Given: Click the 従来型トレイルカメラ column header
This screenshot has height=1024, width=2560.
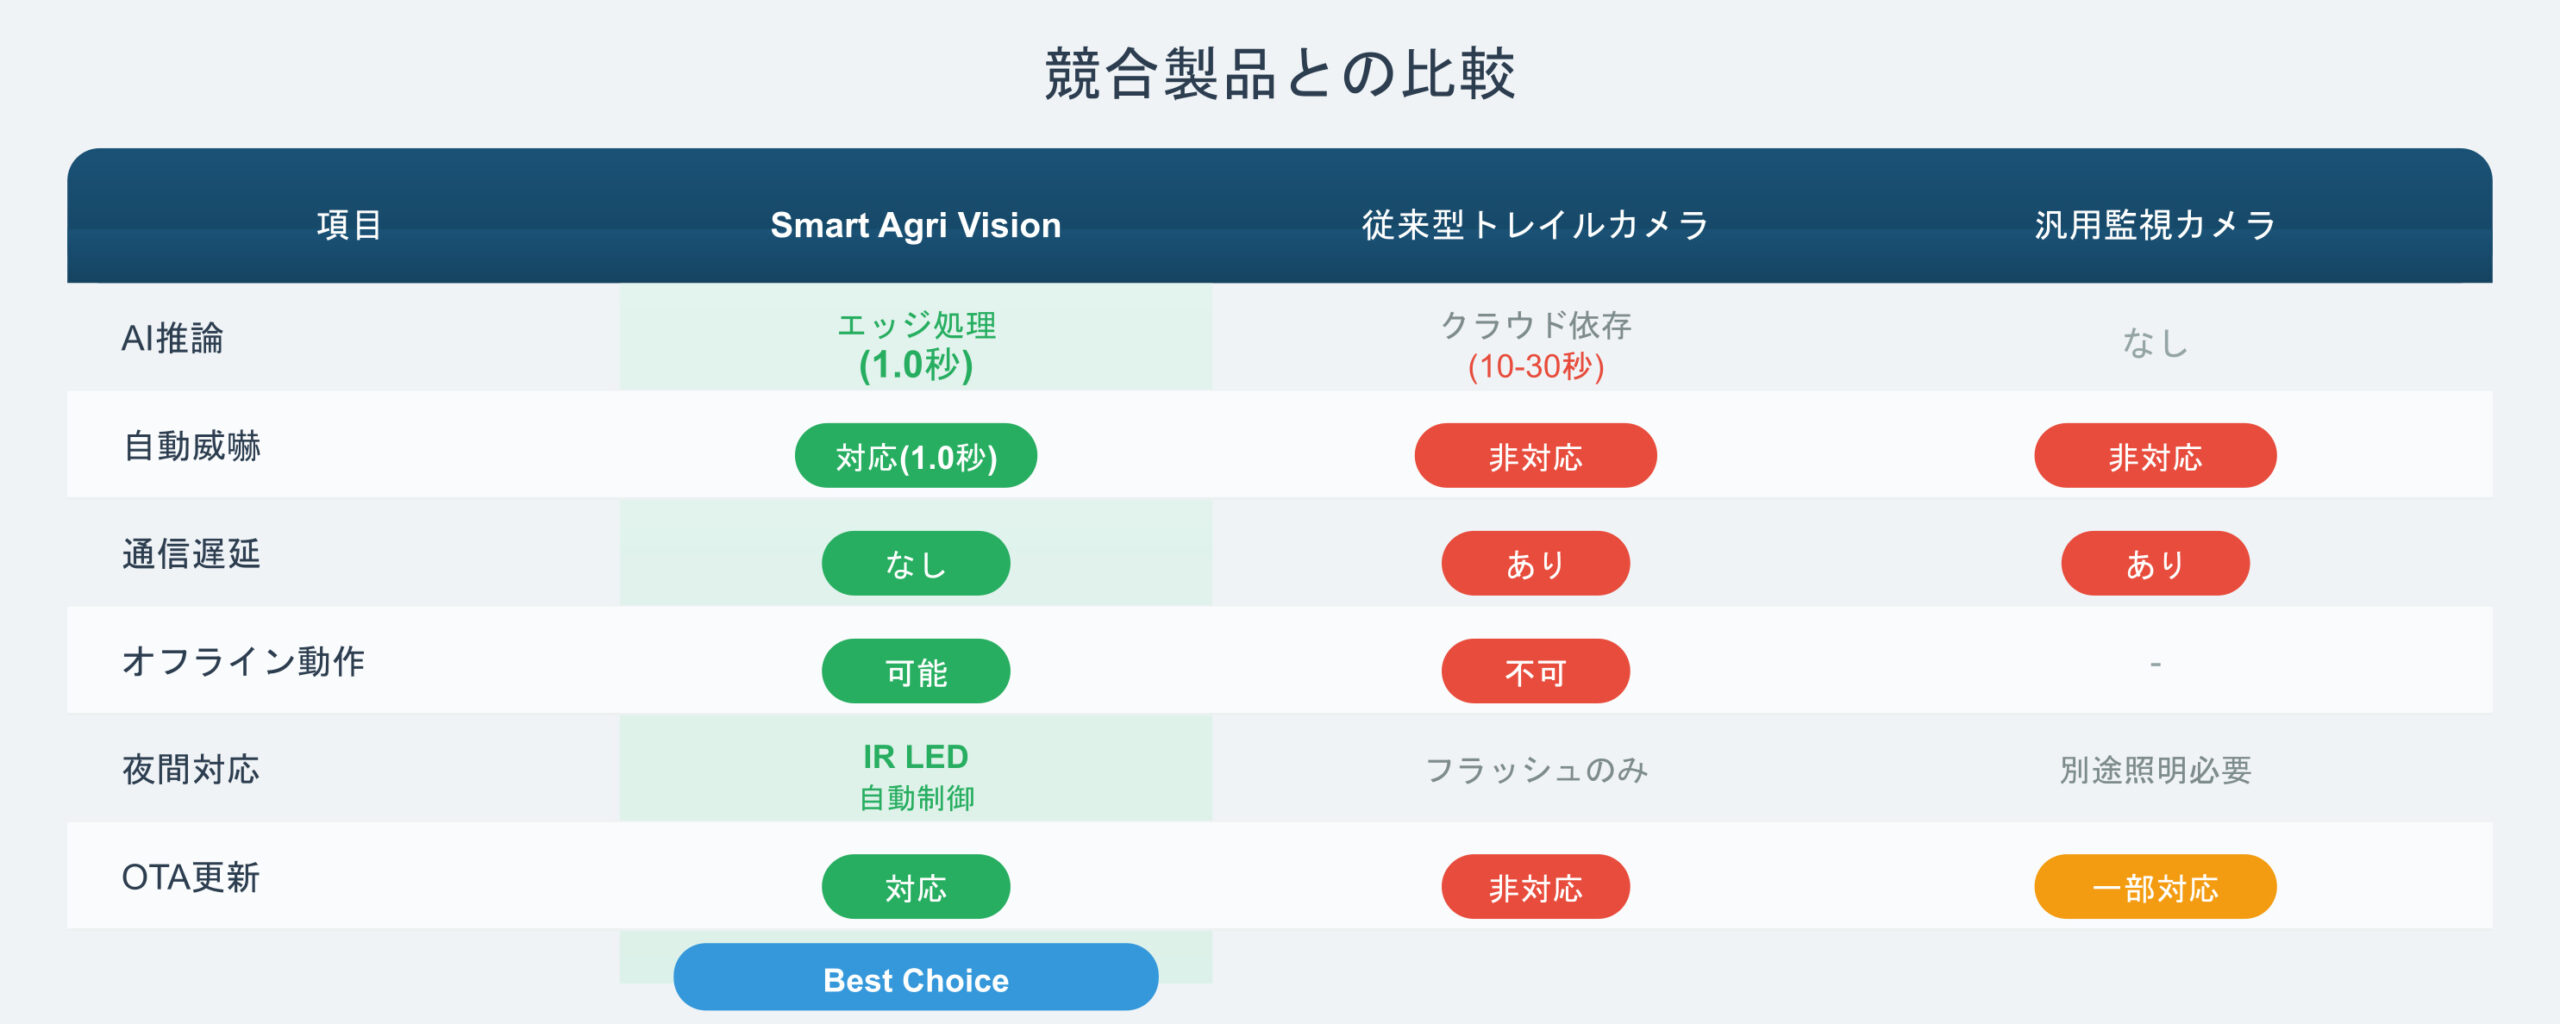Looking at the screenshot, I should (x=1535, y=225).
